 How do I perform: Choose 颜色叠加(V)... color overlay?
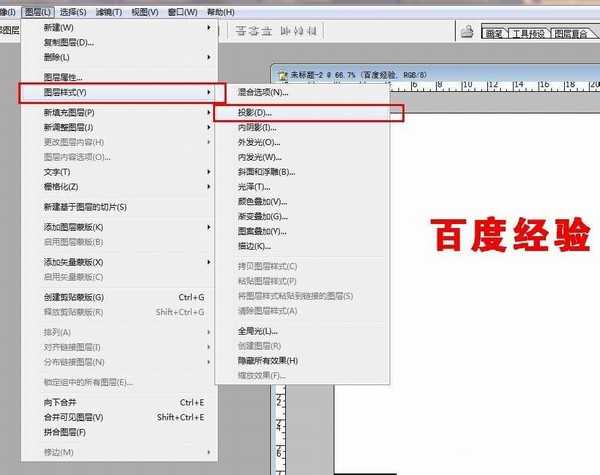pos(302,202)
